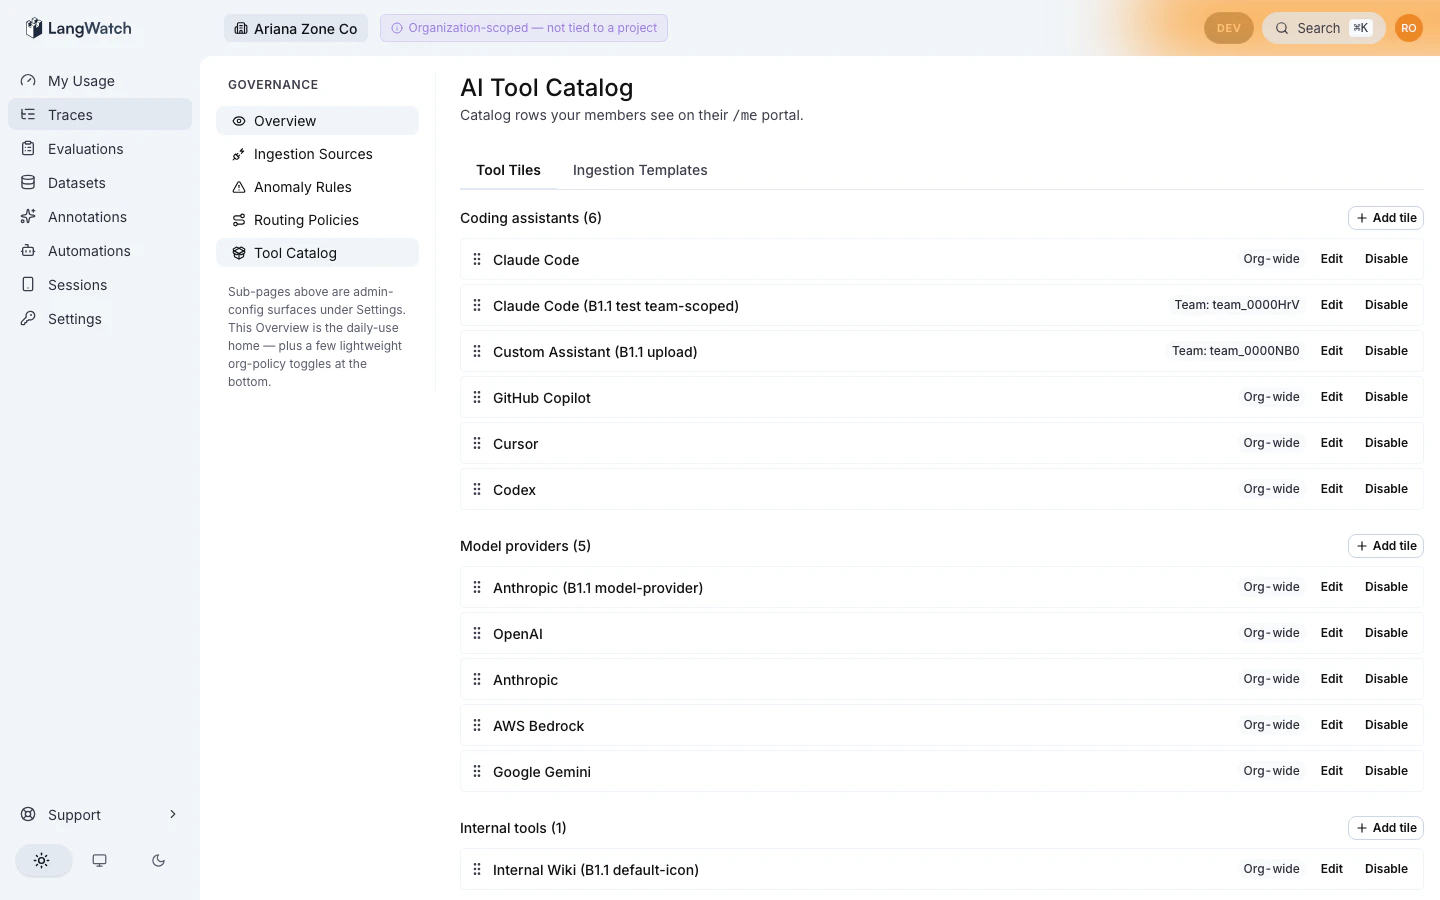Screen dimensions: 1440x900
Task: Switch to dark theme mode
Action: [158, 860]
